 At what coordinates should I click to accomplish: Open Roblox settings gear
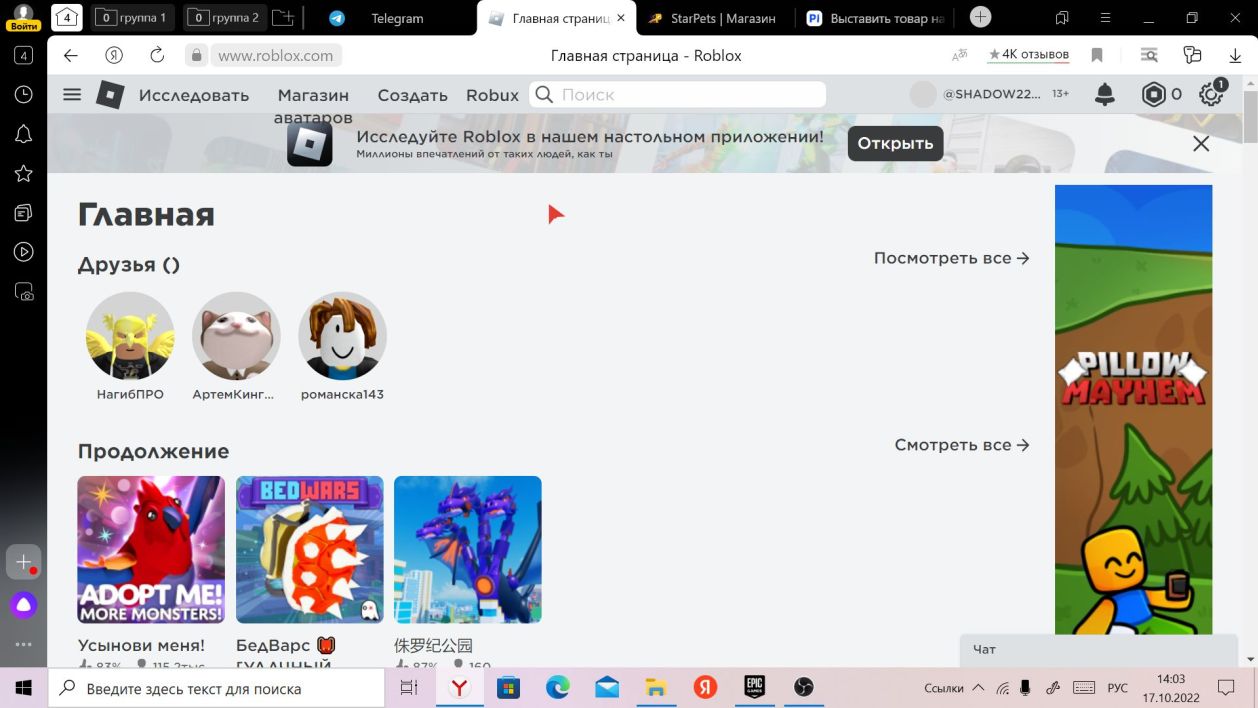click(1212, 94)
